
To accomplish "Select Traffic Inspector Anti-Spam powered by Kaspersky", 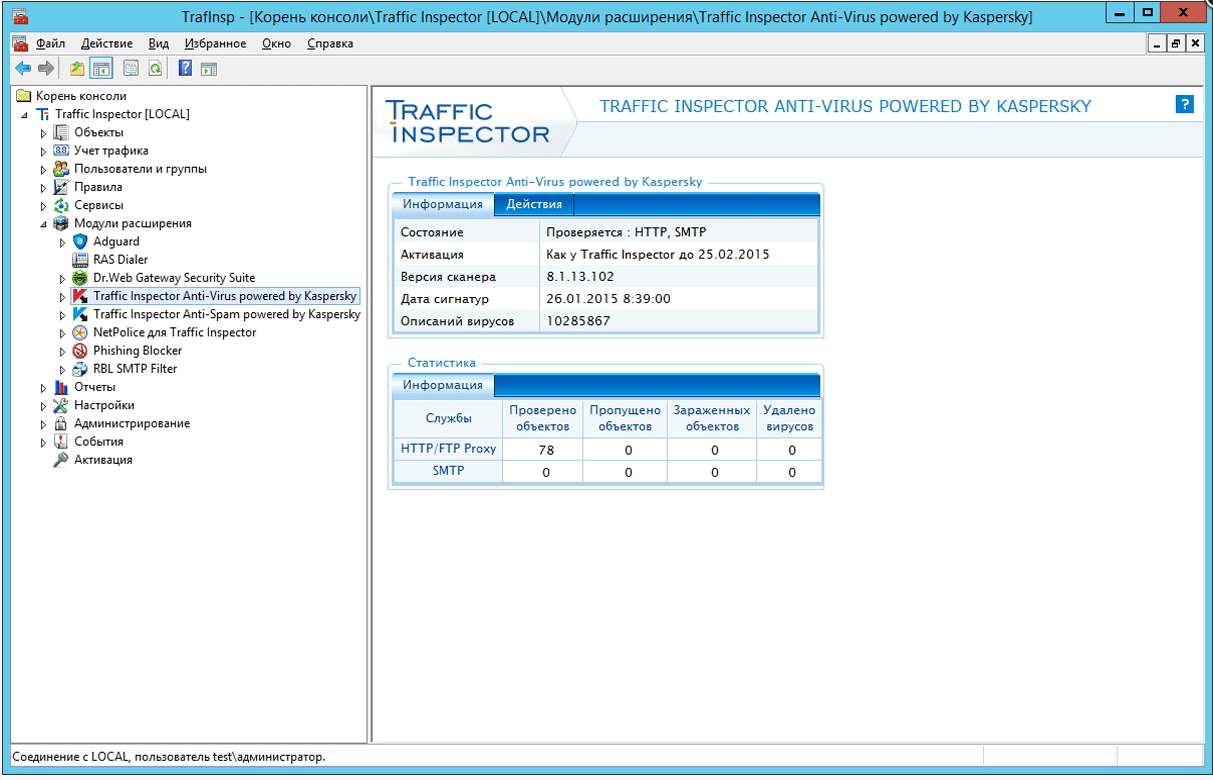I will pos(227,314).
